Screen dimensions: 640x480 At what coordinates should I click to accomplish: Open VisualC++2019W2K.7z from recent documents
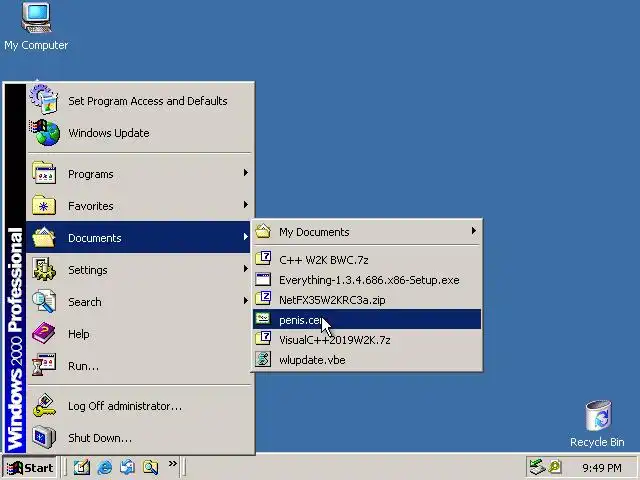pyautogui.click(x=367, y=340)
